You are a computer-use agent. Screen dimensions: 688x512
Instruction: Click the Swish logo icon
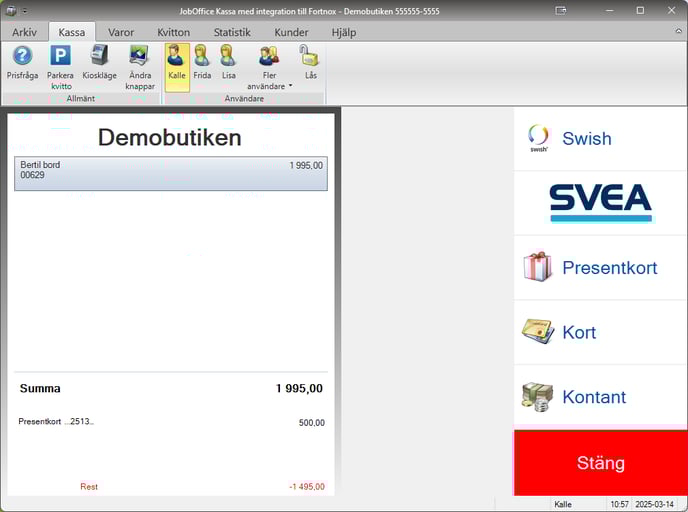538,138
